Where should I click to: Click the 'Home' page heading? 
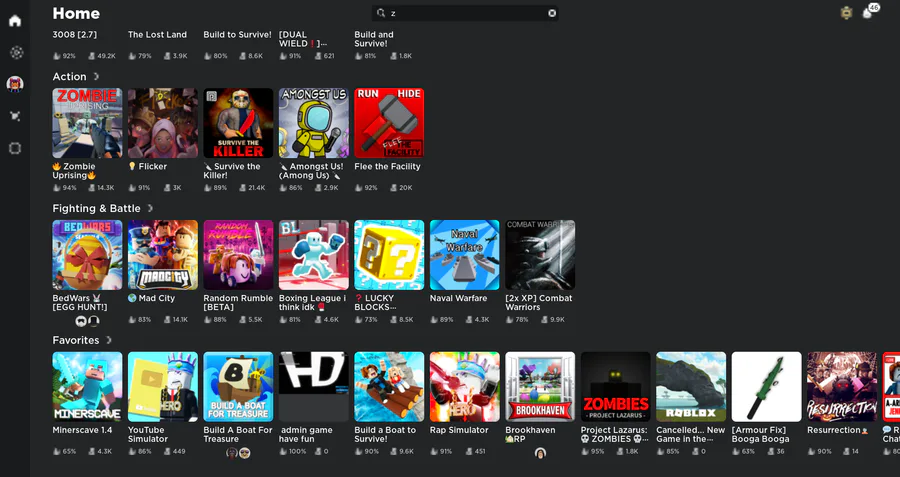76,13
